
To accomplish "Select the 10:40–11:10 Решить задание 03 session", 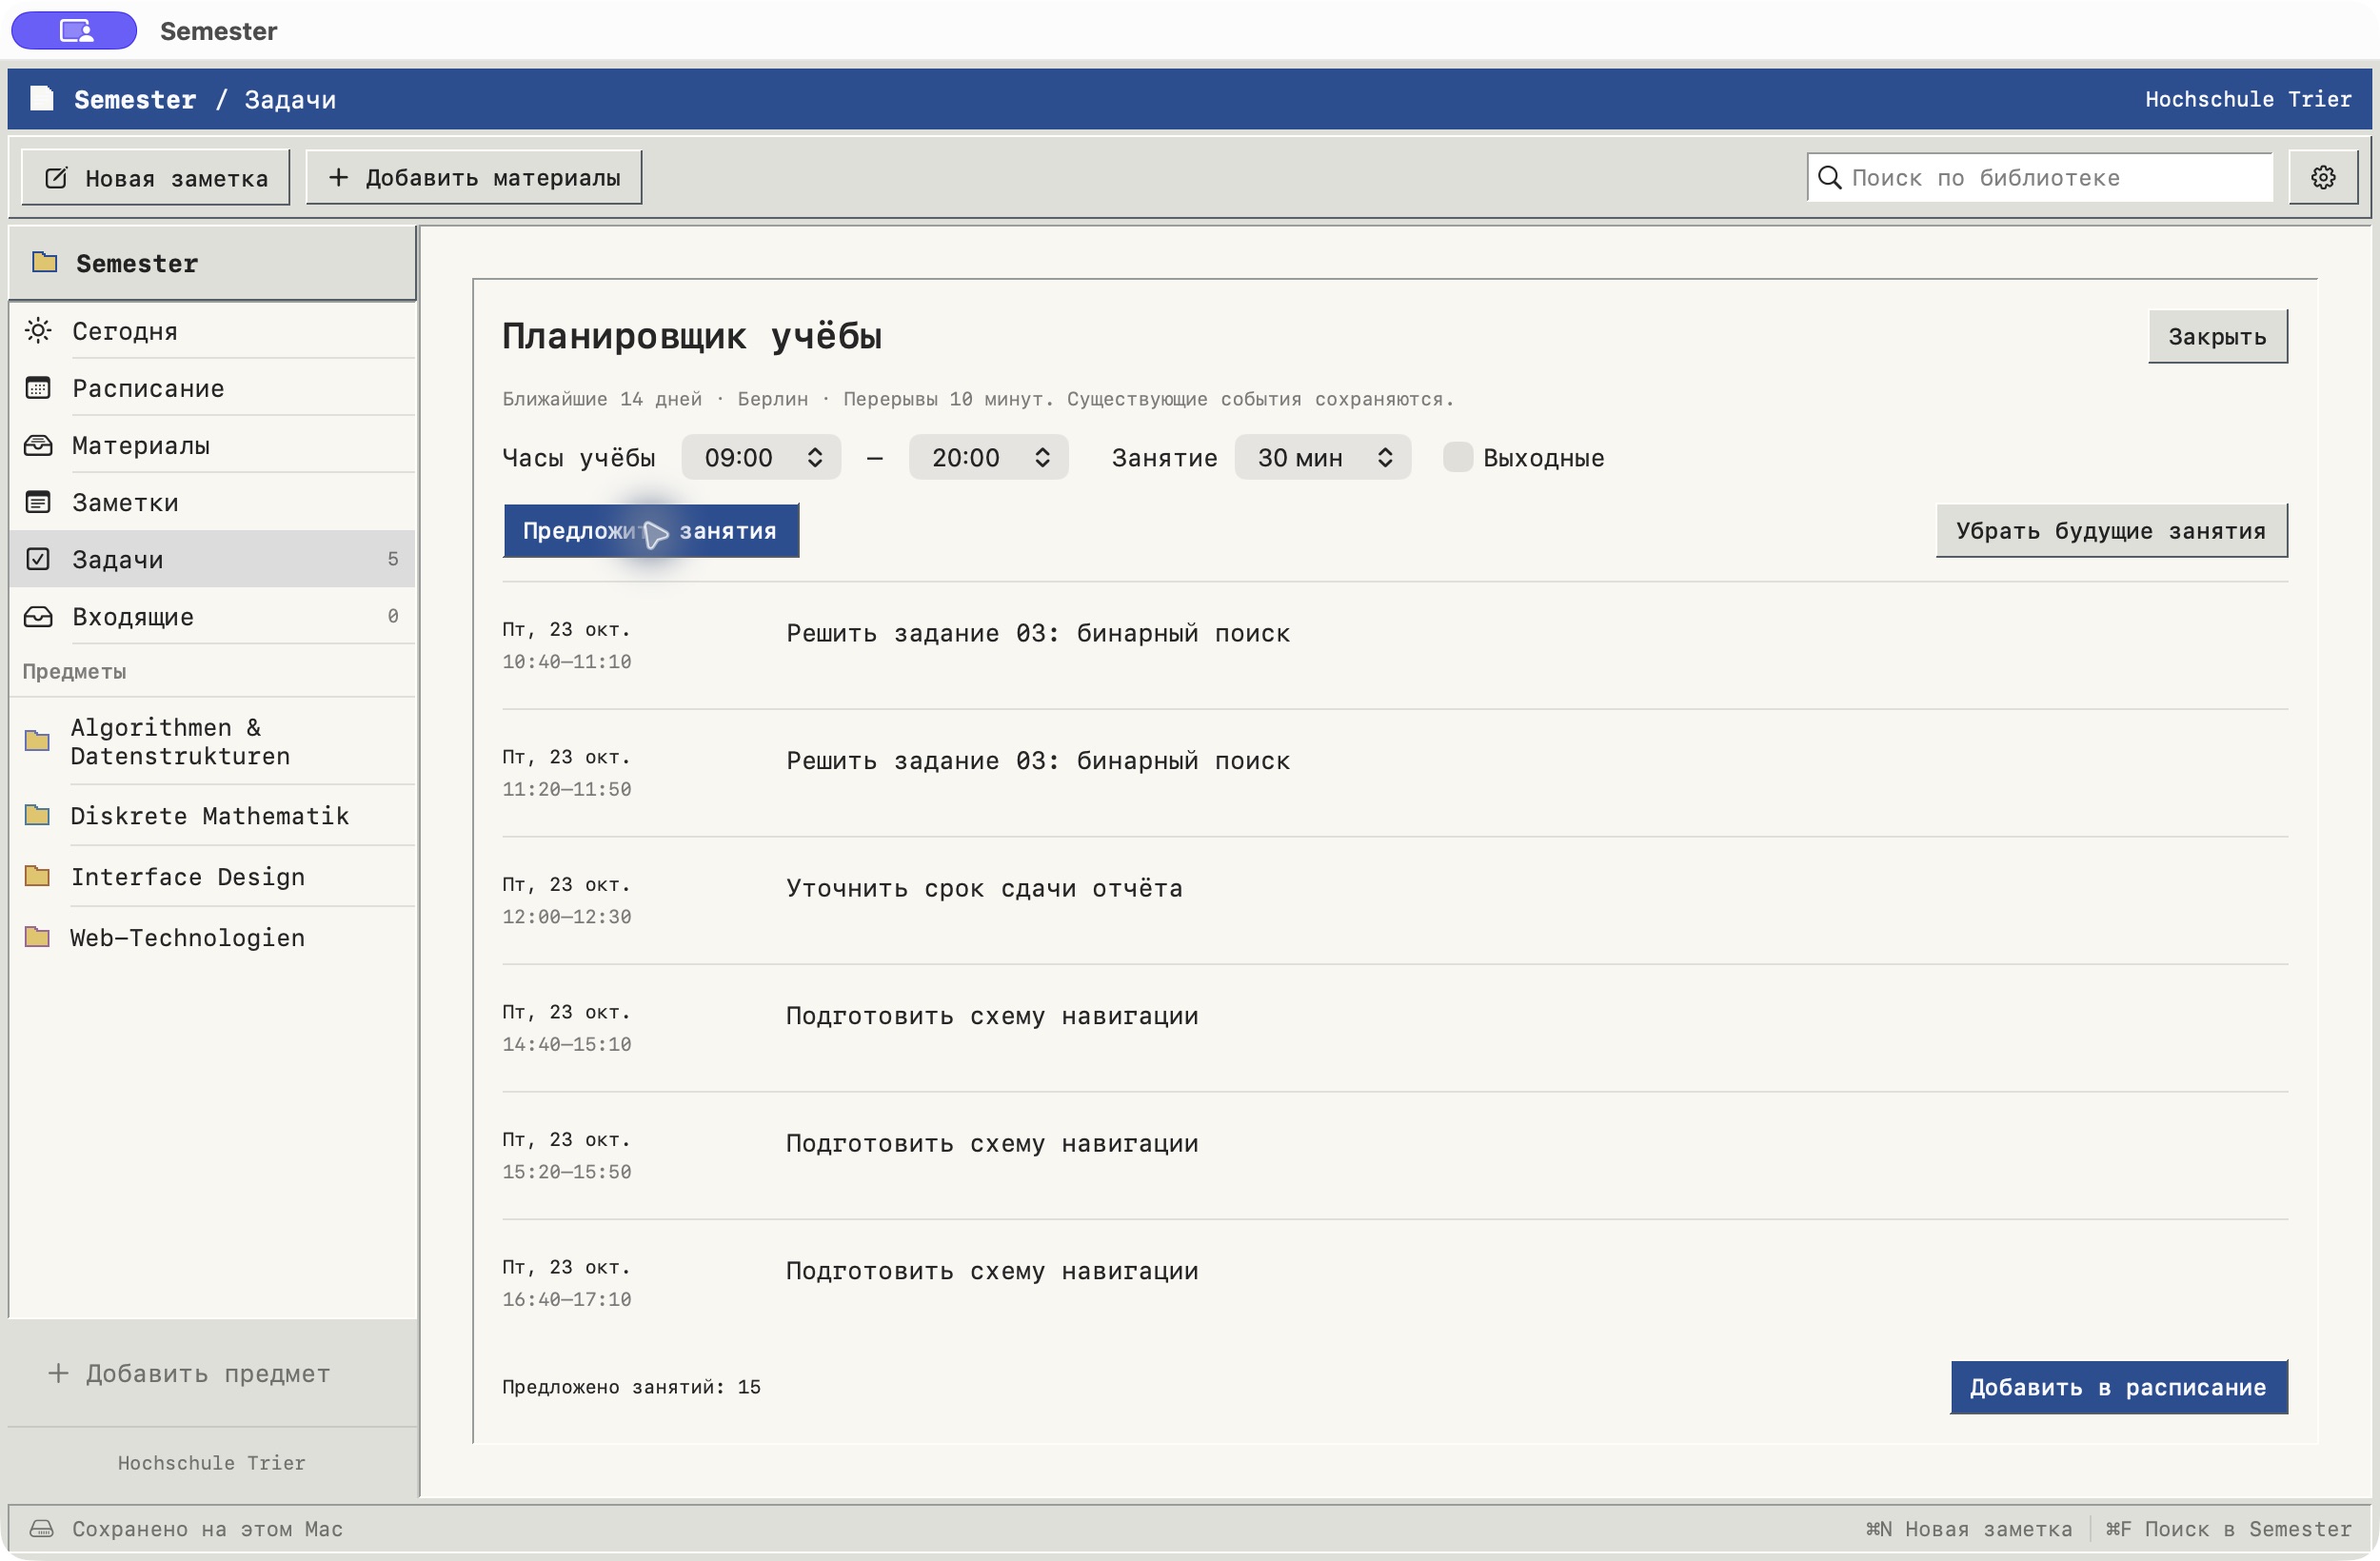I will click(x=1395, y=646).
